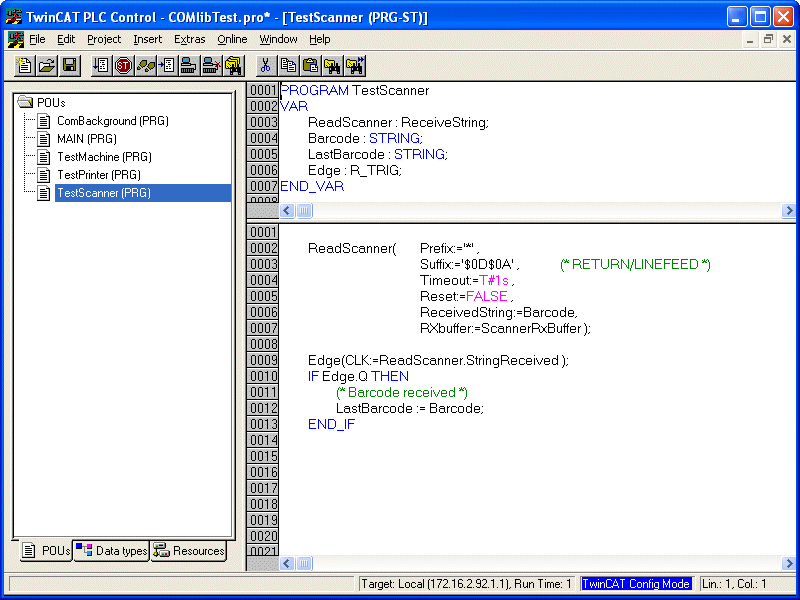Click the code pane horizontal scroll thumb

tap(304, 563)
